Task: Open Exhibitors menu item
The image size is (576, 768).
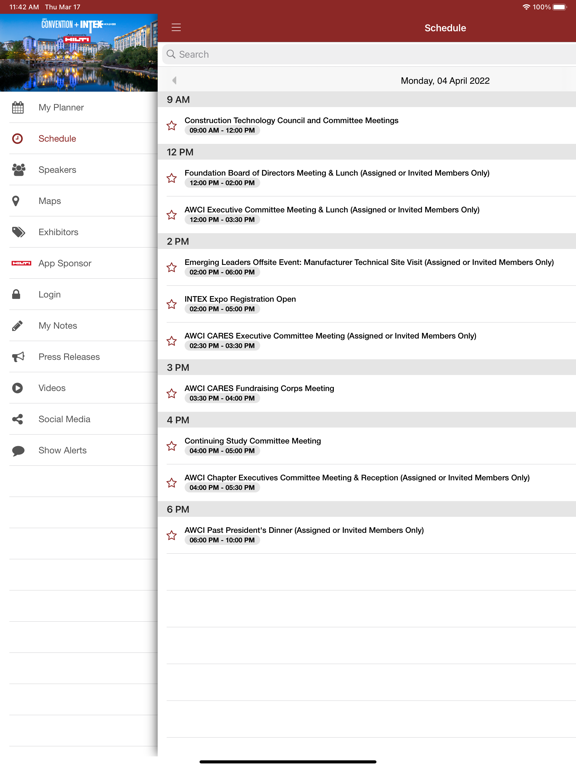Action: [x=78, y=232]
